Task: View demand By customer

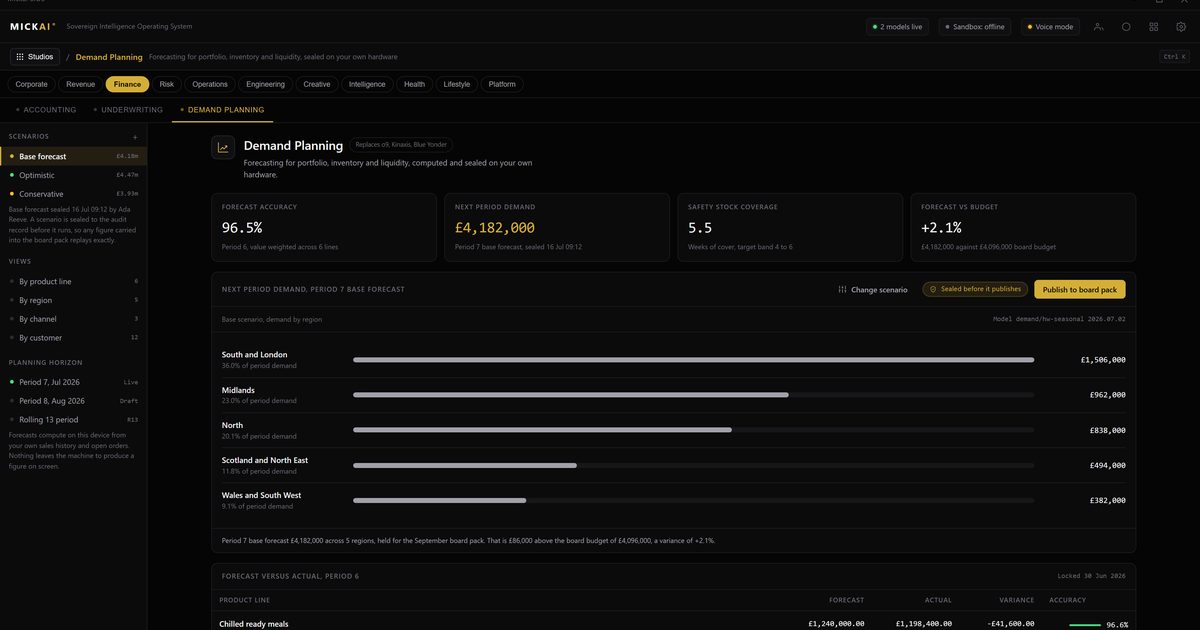Action: (73, 338)
